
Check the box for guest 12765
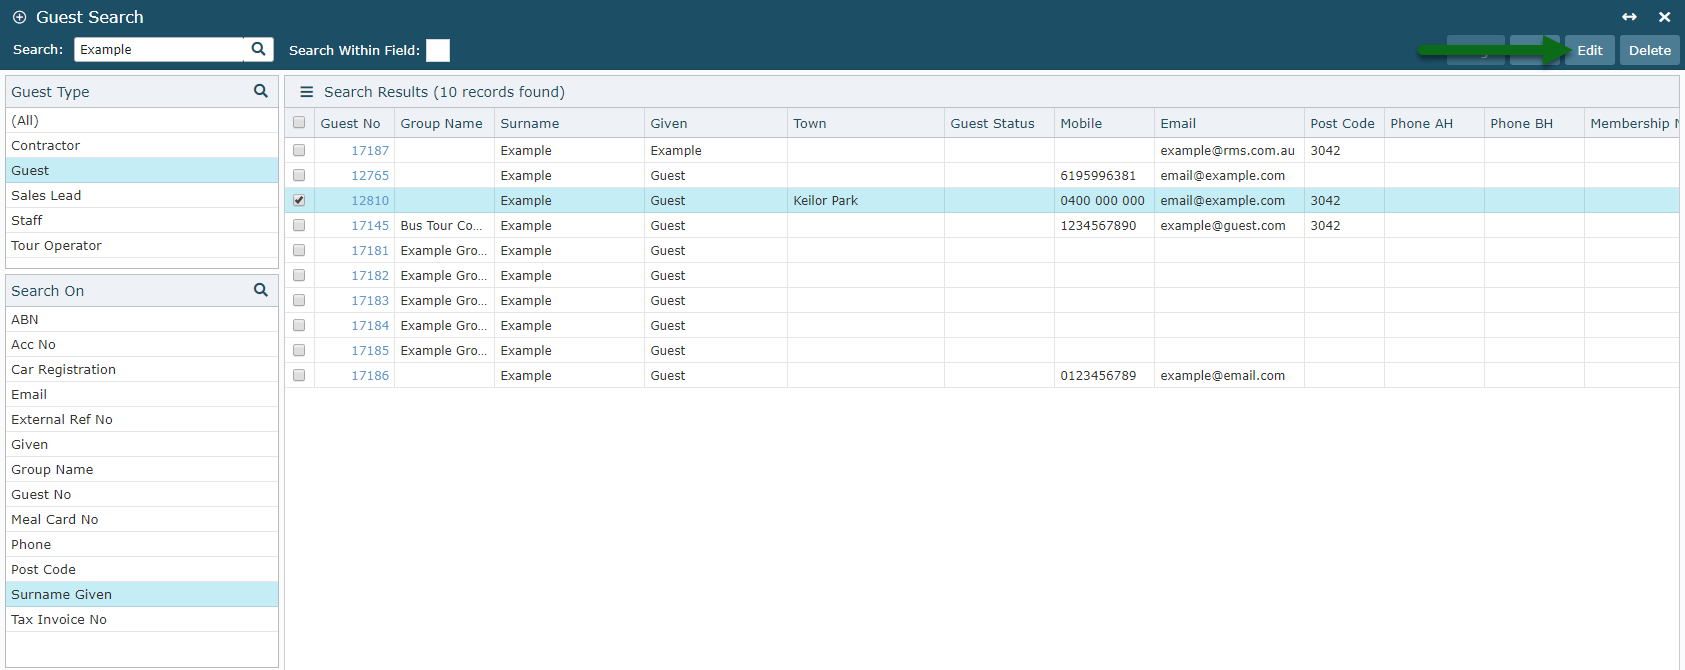click(299, 175)
